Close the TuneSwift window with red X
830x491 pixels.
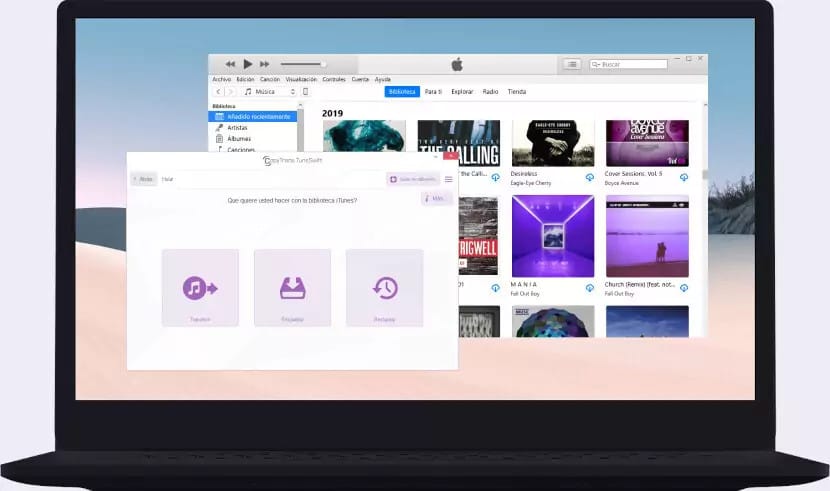click(451, 156)
